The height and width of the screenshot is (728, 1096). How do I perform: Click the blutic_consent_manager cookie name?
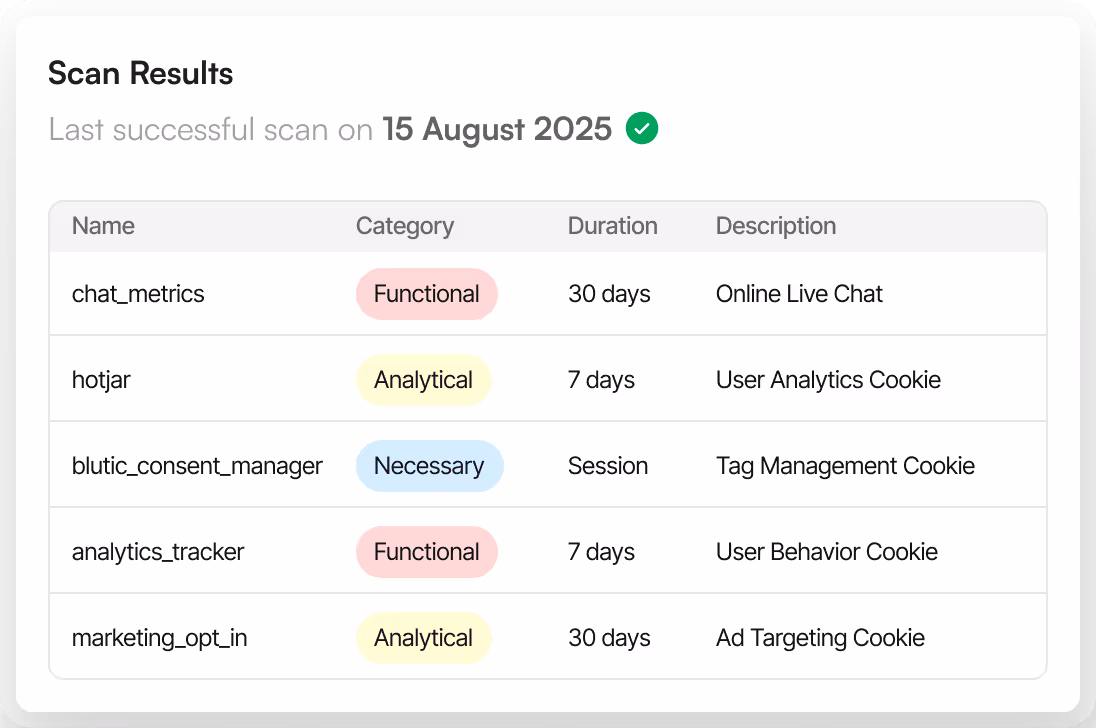point(197,466)
